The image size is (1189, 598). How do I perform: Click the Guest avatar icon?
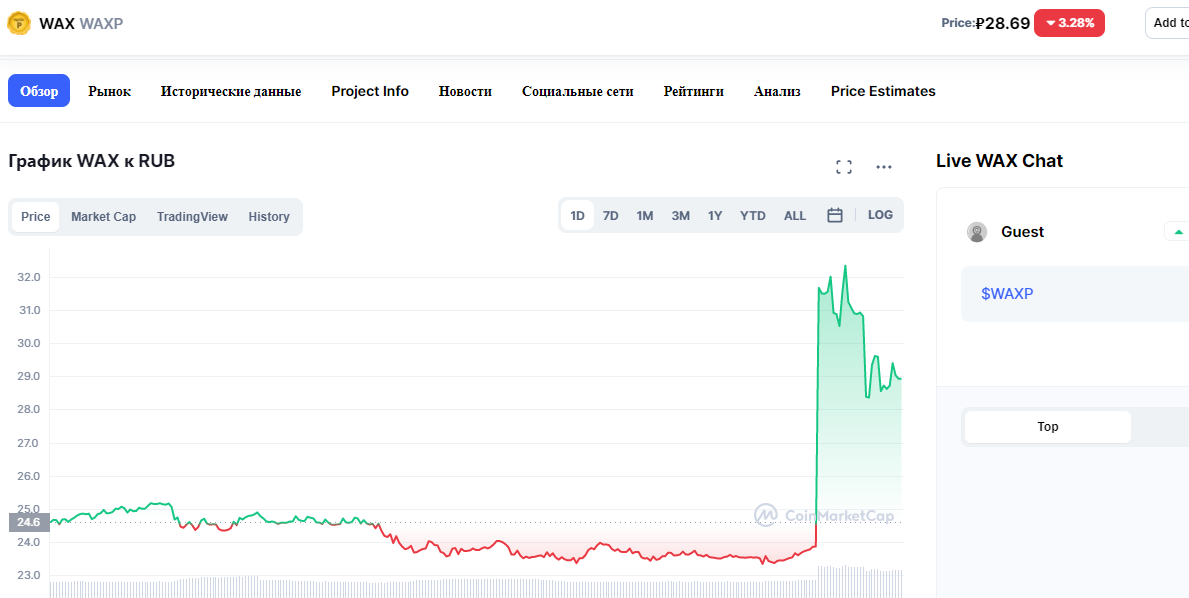point(977,232)
